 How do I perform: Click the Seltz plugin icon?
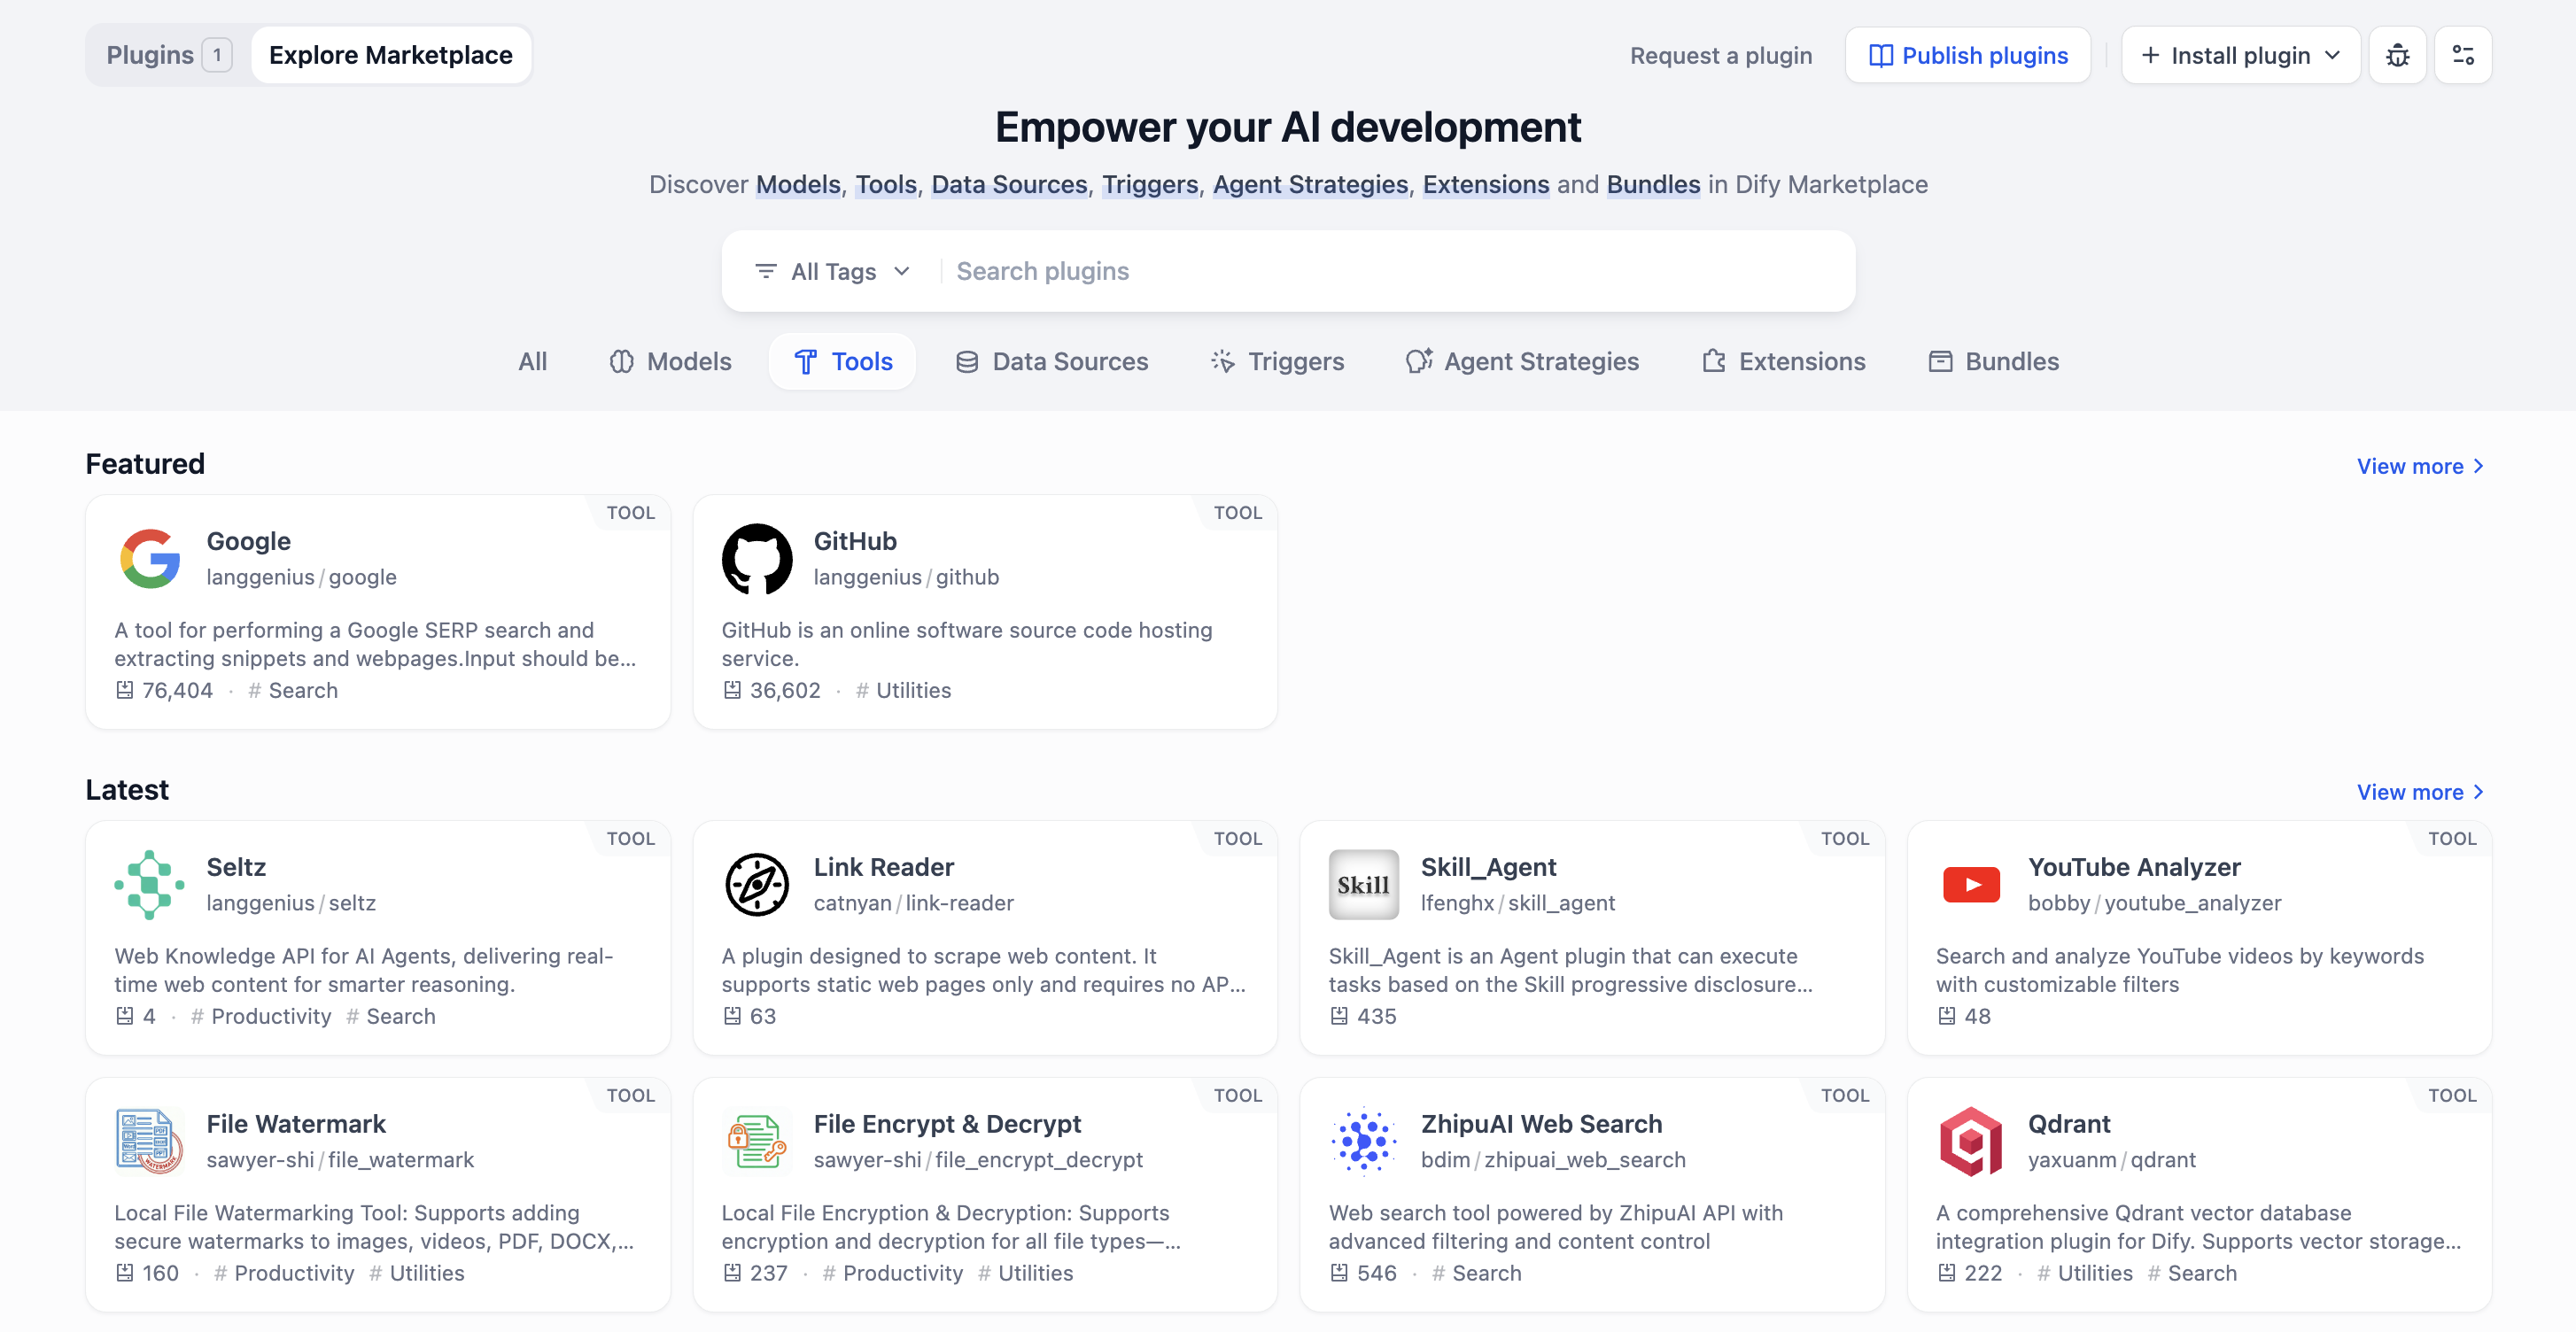150,884
